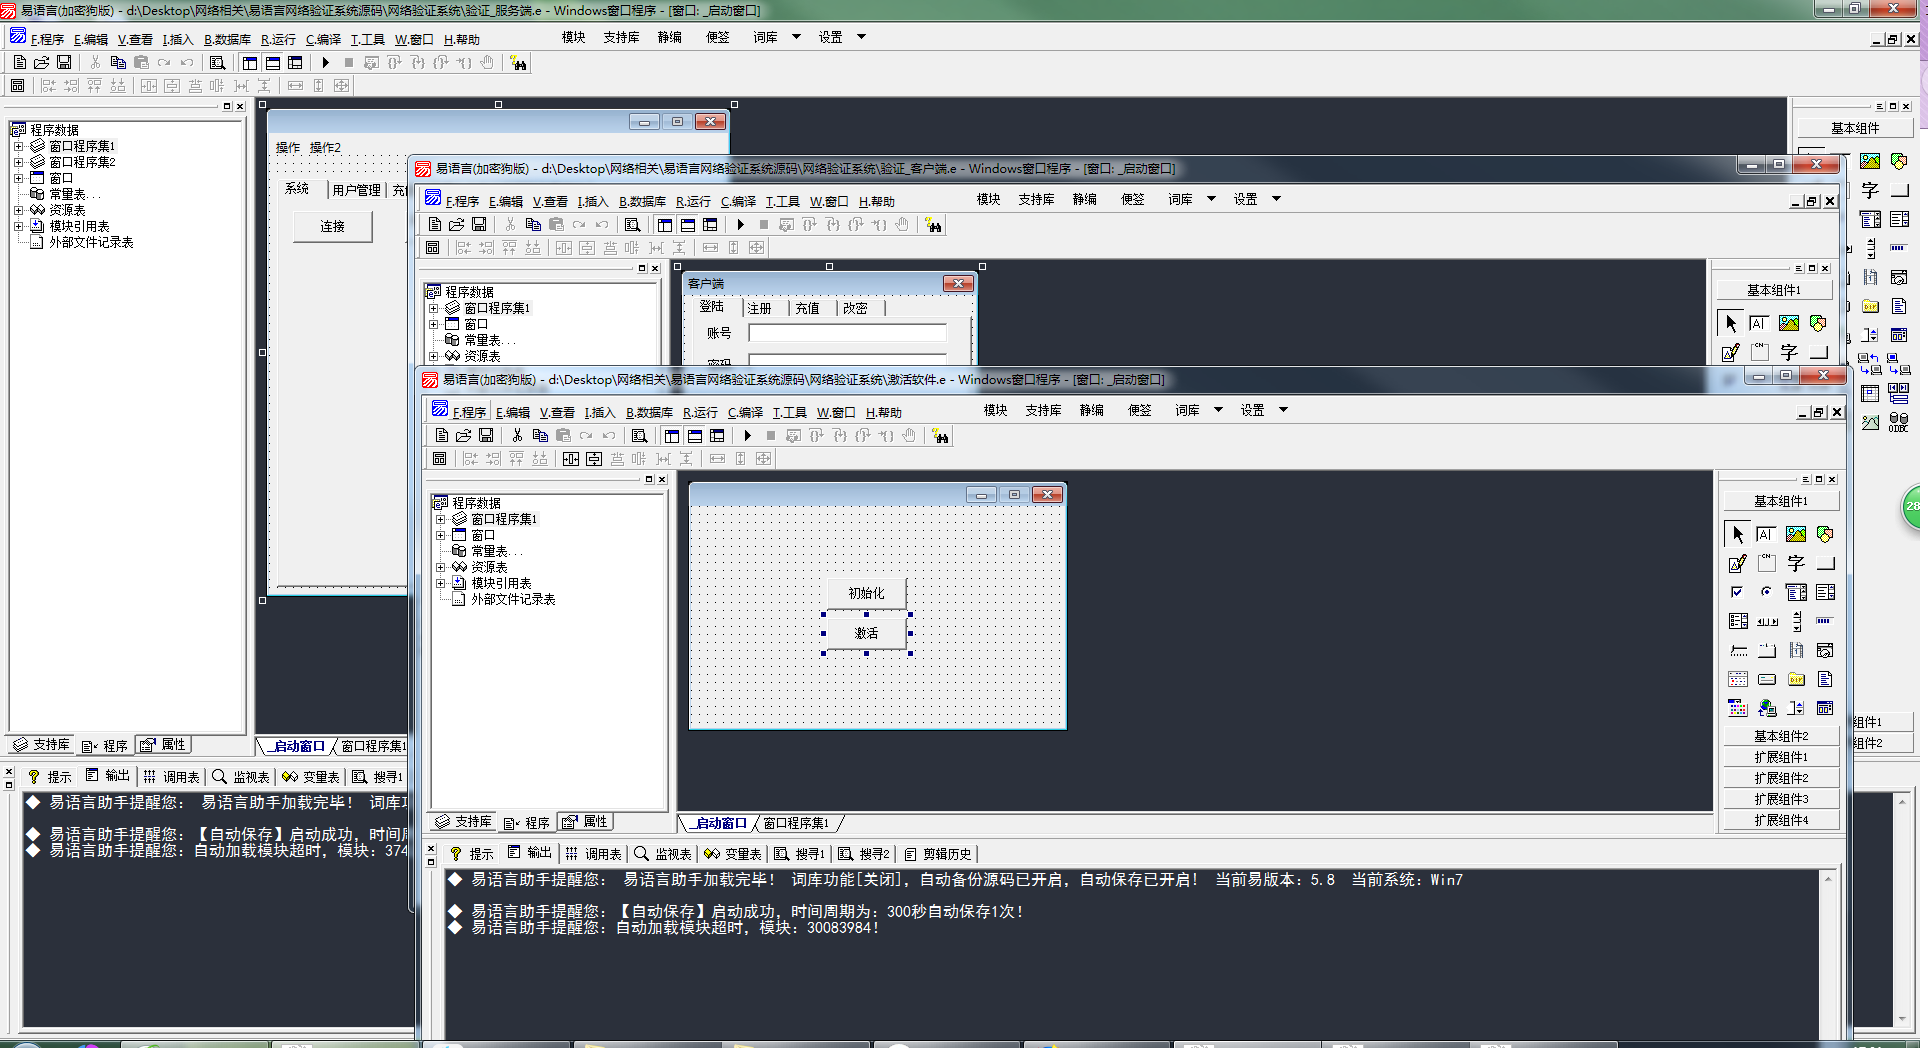Toggle second panel layout button in 激活软件 toolbar
The image size is (1928, 1048).
tap(695, 436)
